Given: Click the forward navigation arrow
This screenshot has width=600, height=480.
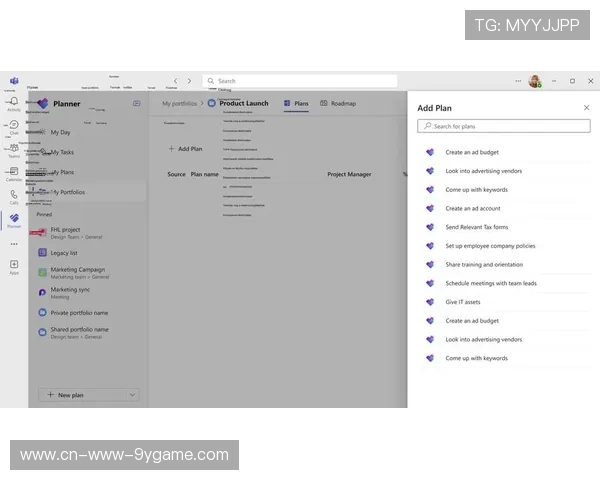Looking at the screenshot, I should pos(190,81).
